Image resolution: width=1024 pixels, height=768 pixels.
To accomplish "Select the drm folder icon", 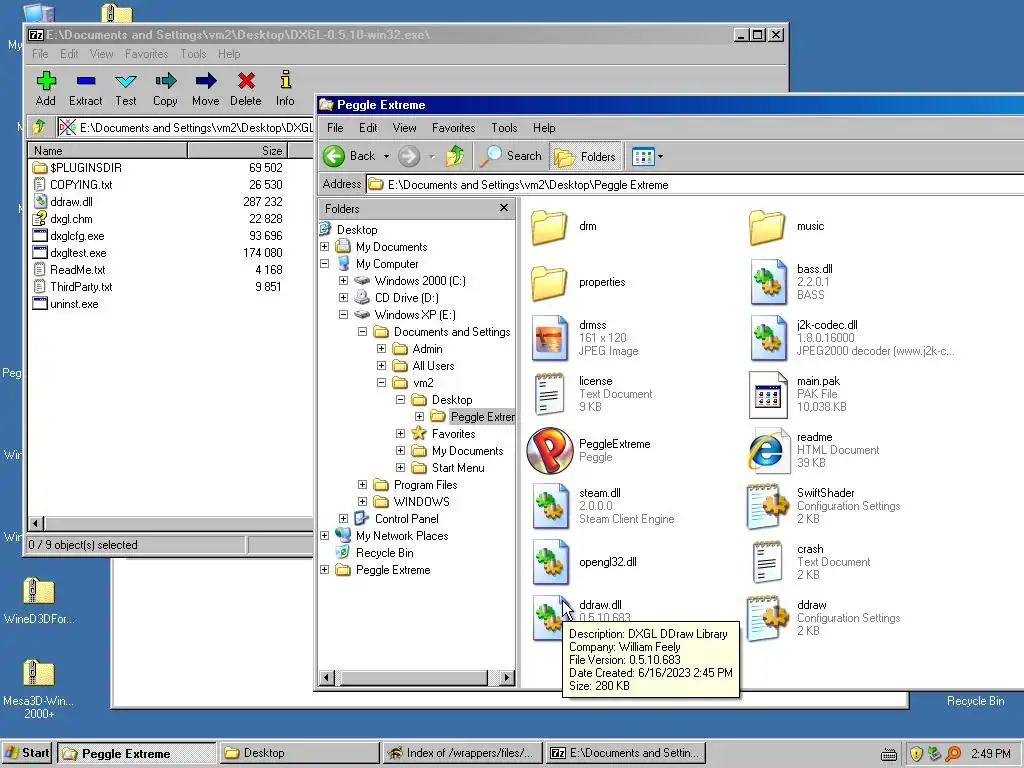I will (x=549, y=227).
